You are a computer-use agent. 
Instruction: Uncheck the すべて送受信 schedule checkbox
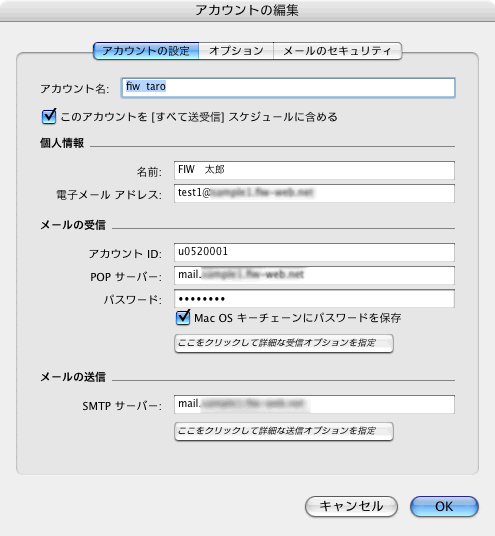click(x=49, y=116)
